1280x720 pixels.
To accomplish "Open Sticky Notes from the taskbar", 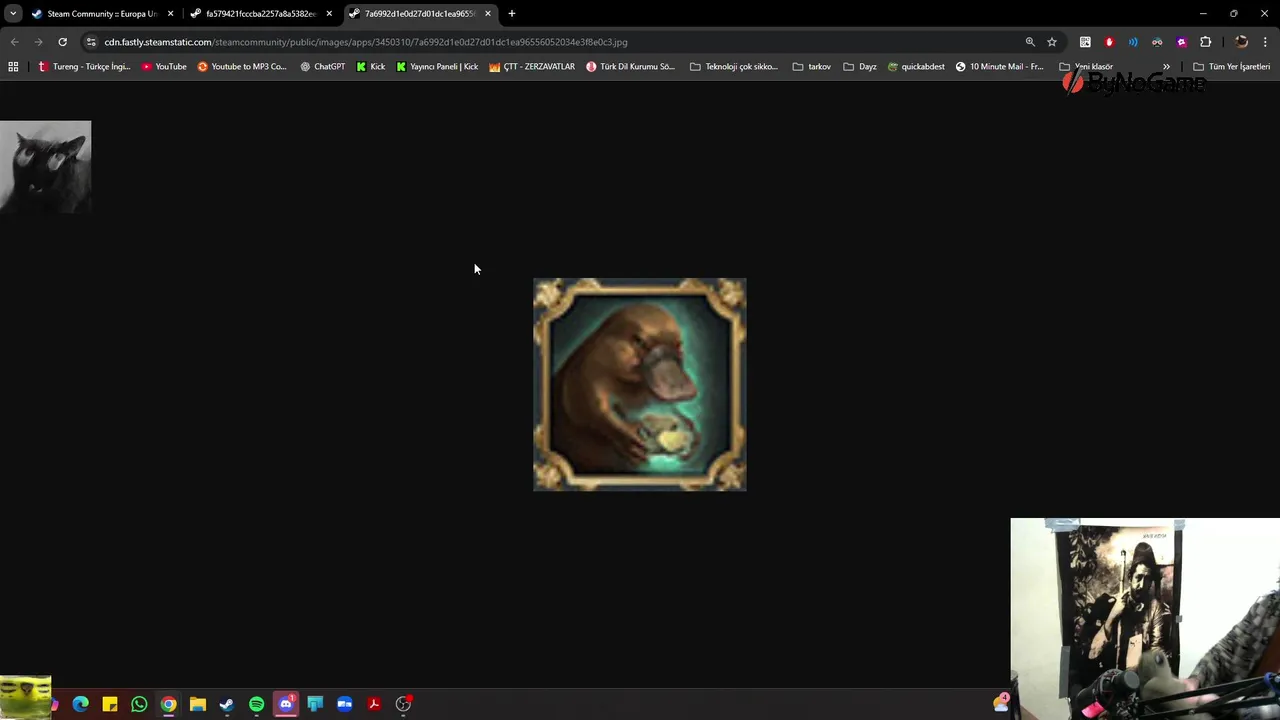I will coord(110,704).
